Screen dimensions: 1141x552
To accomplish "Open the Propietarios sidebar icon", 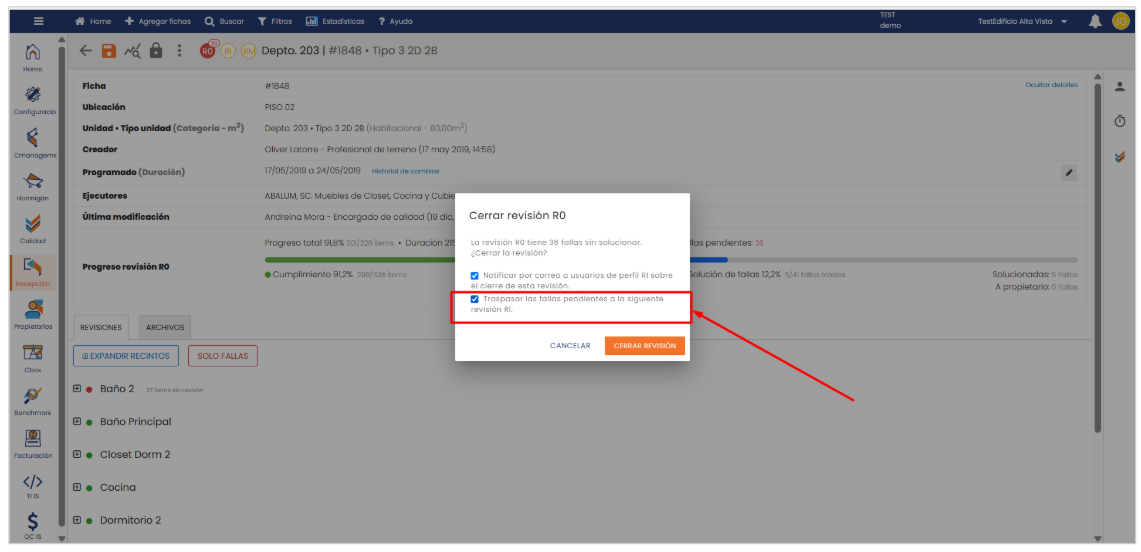I will [x=32, y=312].
